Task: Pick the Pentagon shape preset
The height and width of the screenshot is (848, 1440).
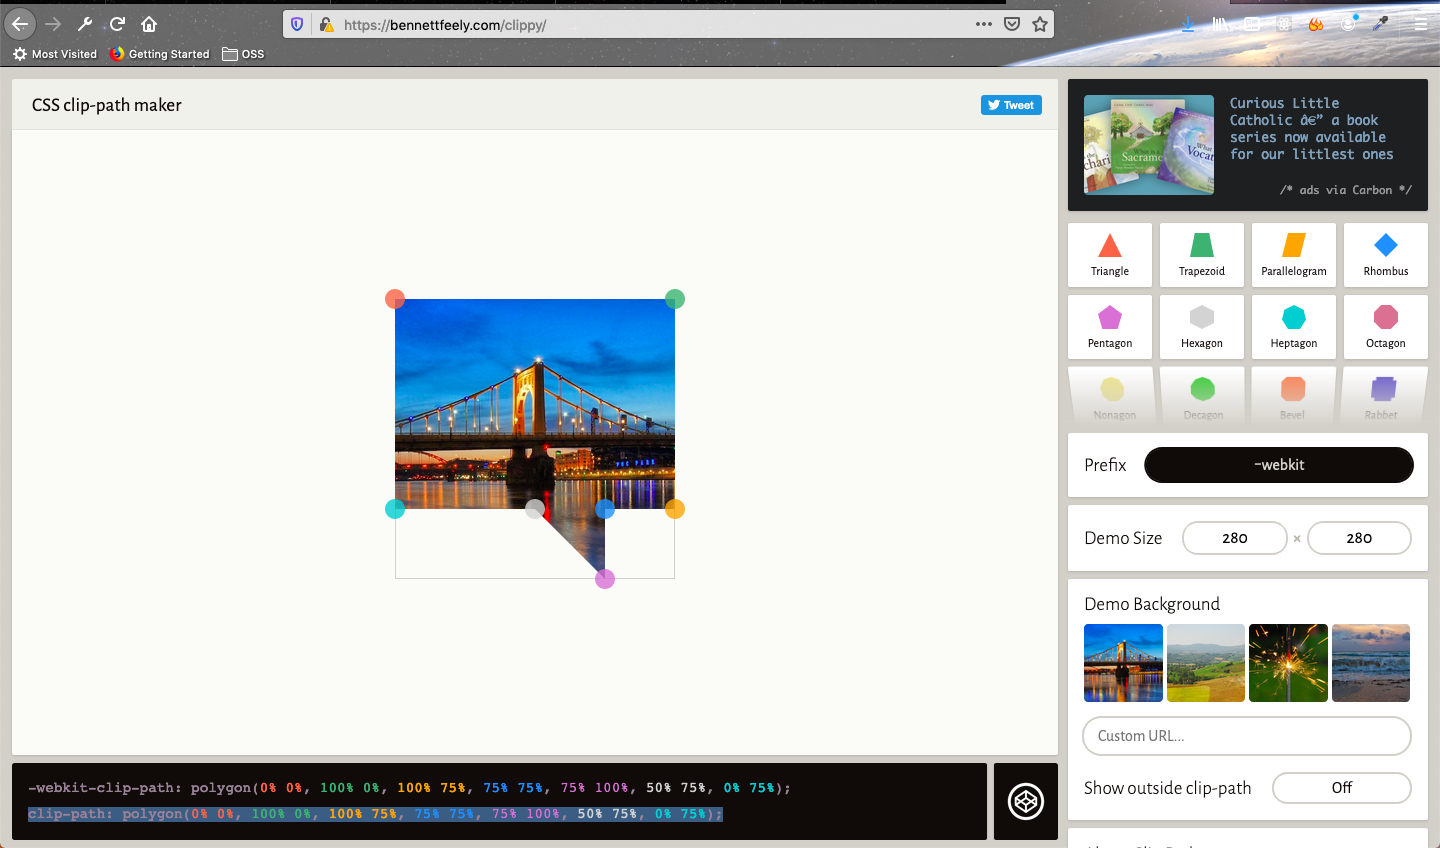Action: [1110, 327]
